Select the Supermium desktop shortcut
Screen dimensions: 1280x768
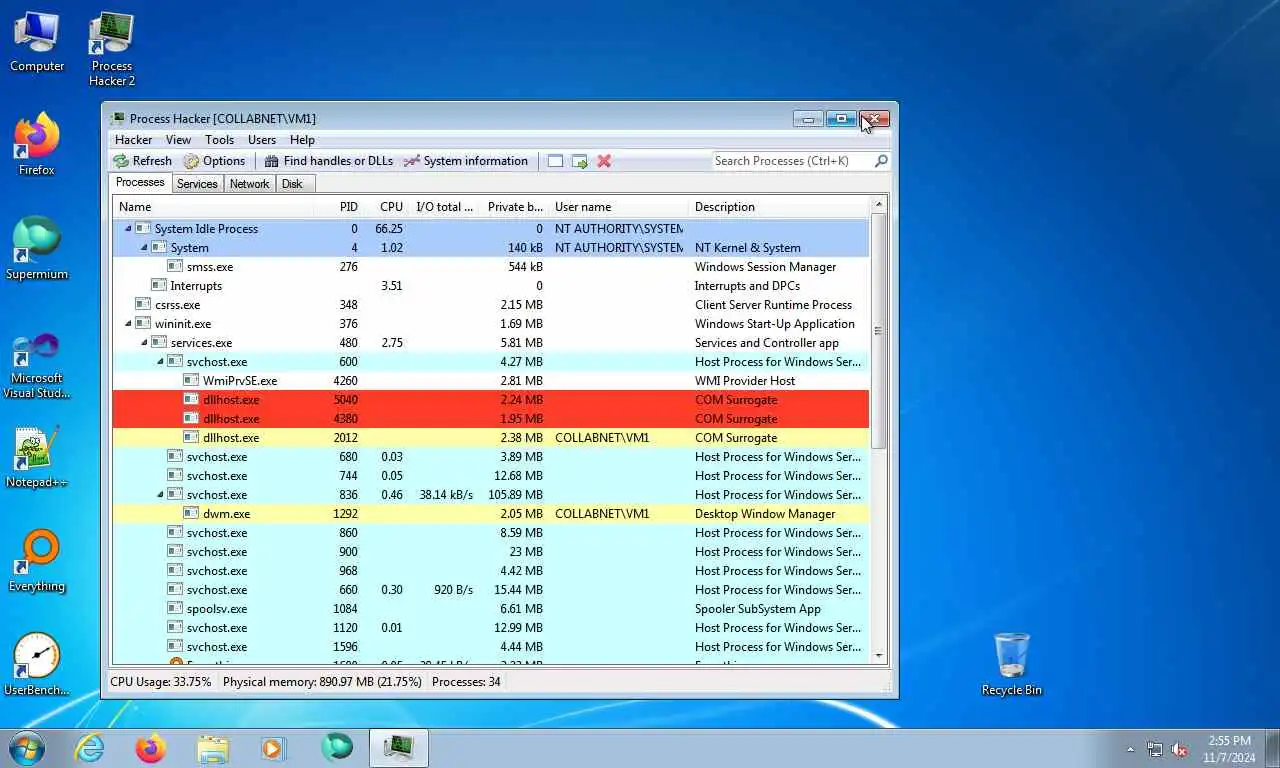(x=37, y=249)
